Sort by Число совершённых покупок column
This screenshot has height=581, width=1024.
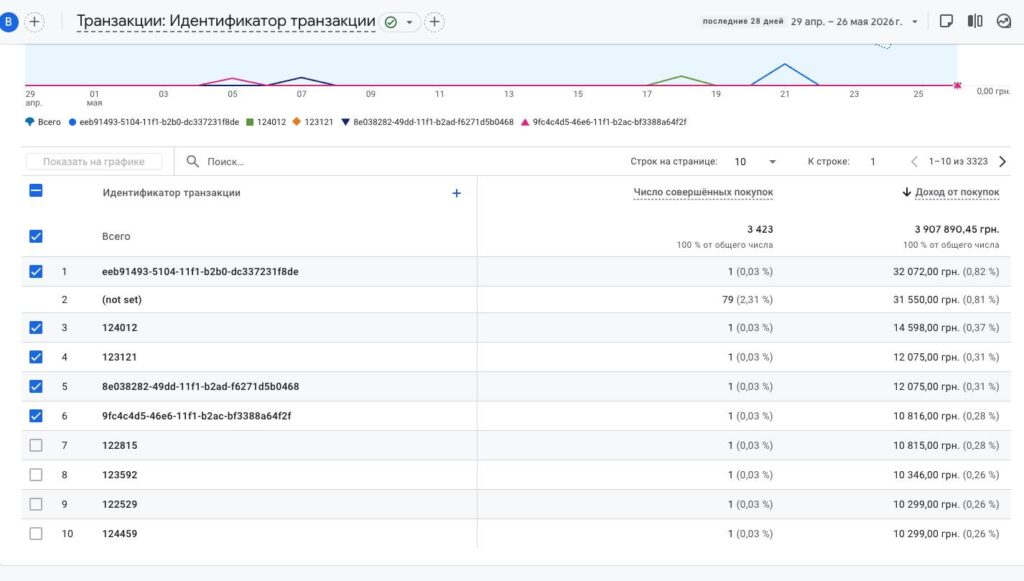pos(703,192)
